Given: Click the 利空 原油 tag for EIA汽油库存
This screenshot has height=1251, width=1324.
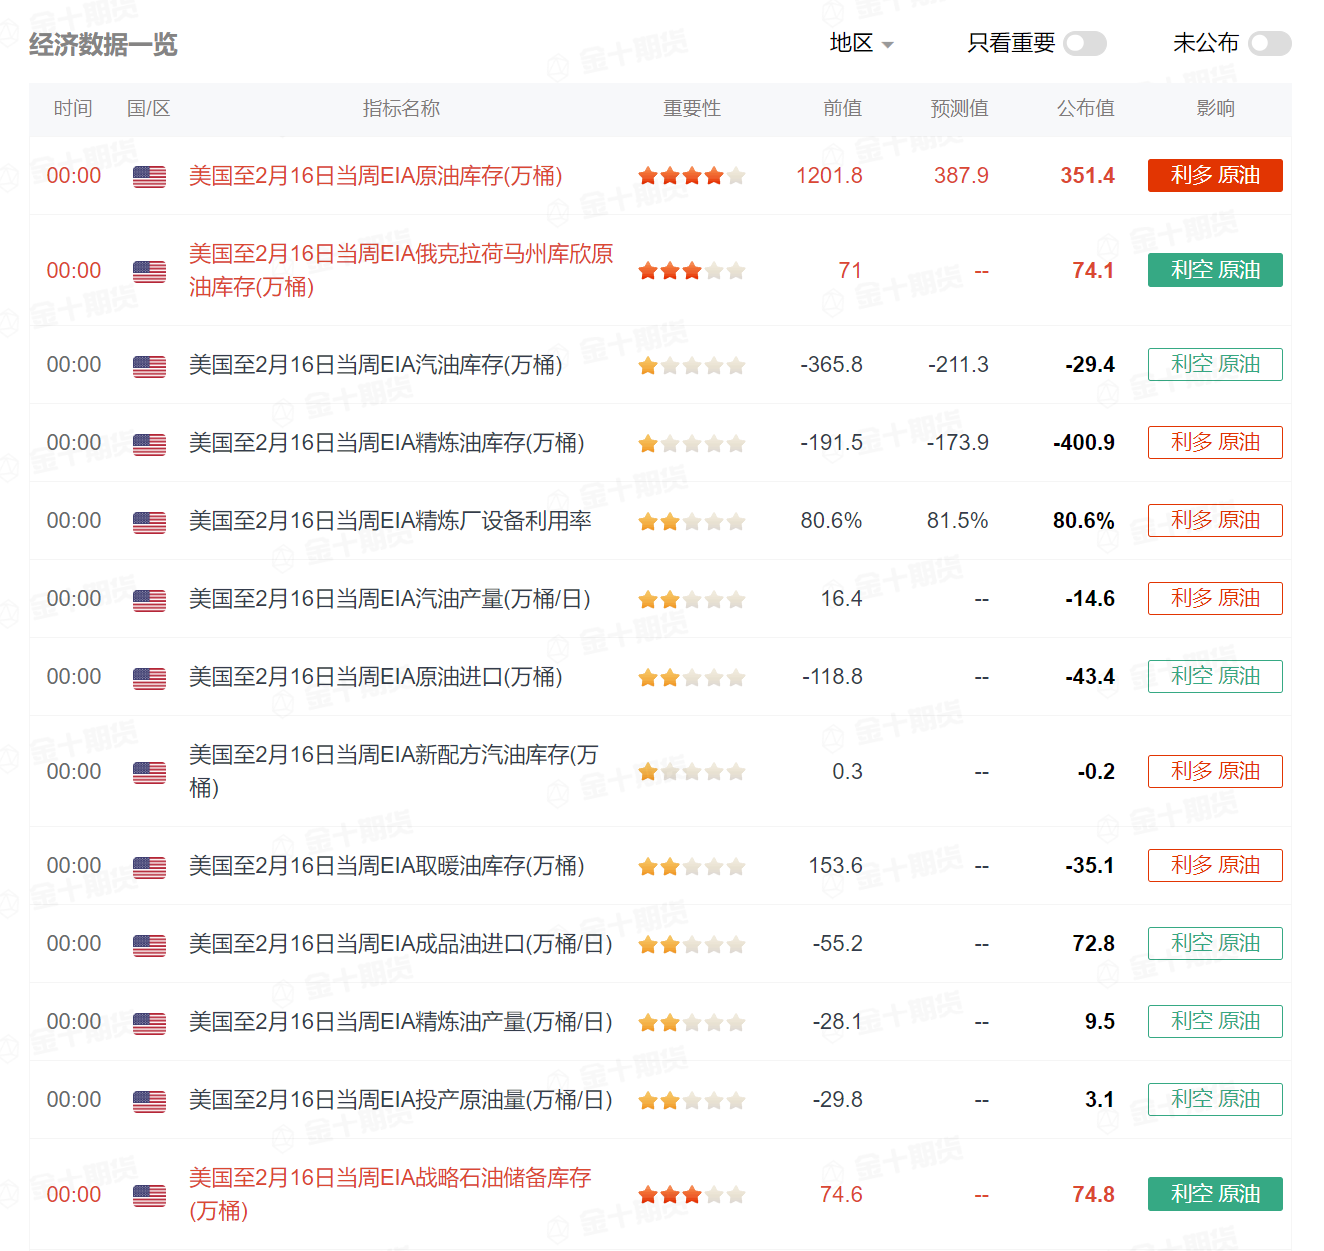Looking at the screenshot, I should 1215,364.
